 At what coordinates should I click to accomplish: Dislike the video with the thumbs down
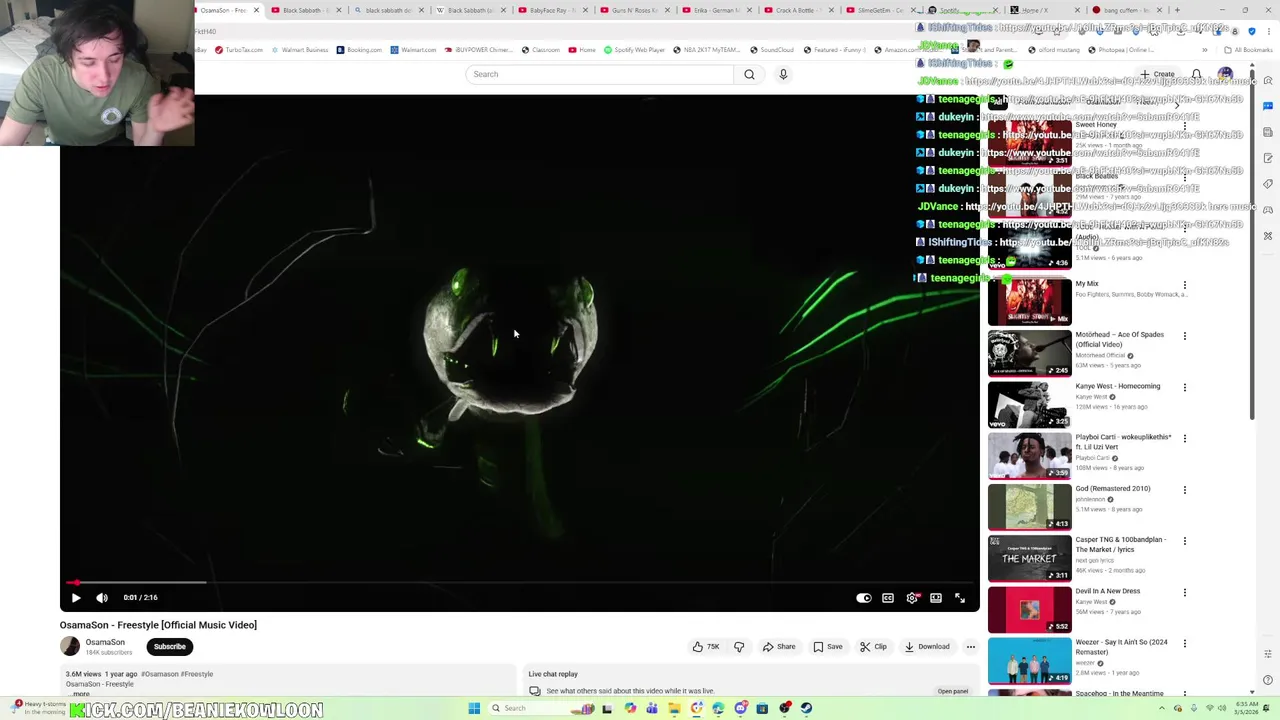coord(739,647)
